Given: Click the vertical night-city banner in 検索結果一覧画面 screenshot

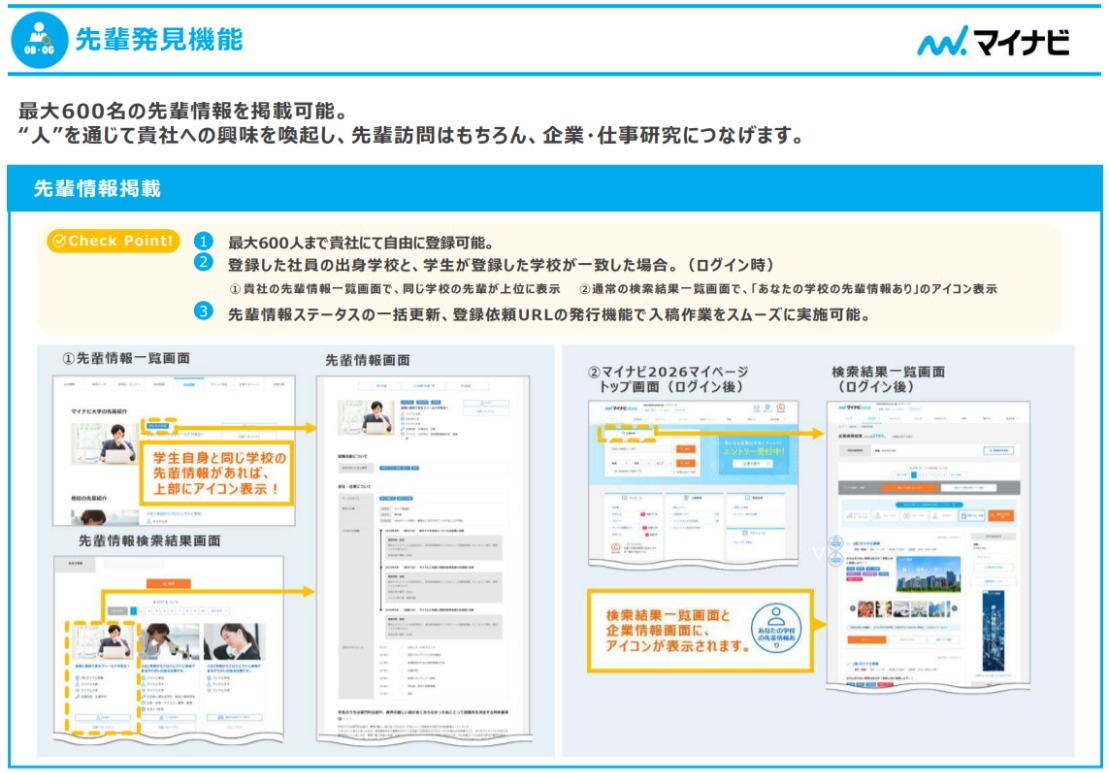Looking at the screenshot, I should click(993, 630).
